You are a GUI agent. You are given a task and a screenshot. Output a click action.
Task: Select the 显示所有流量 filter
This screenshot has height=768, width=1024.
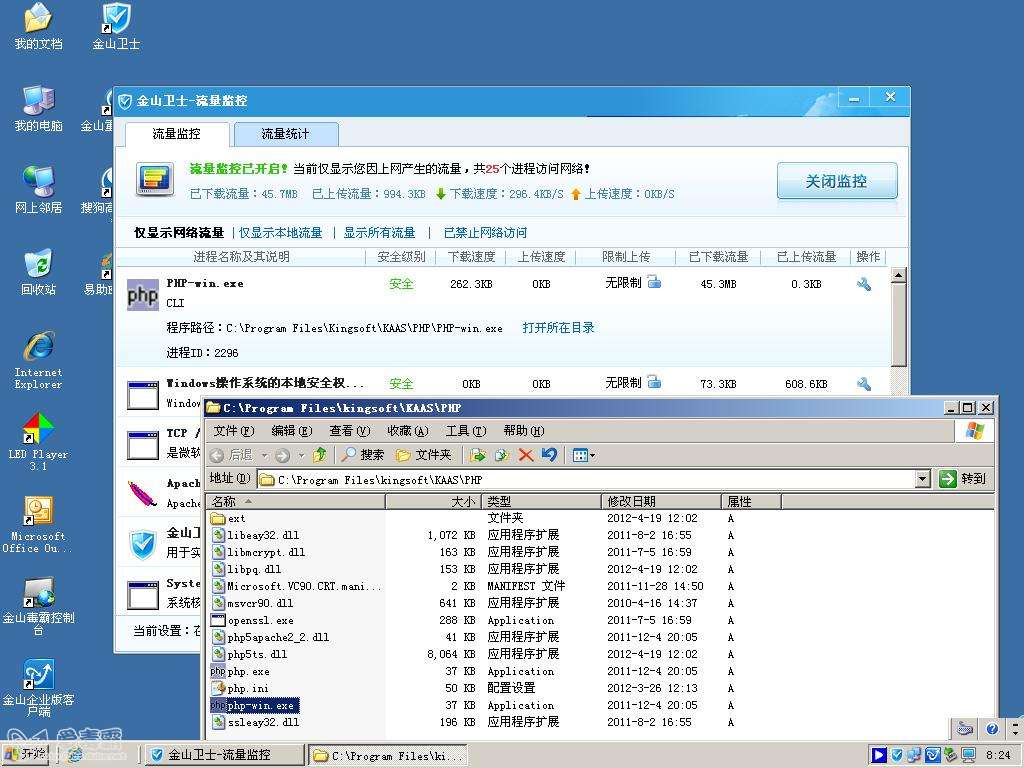(x=379, y=232)
